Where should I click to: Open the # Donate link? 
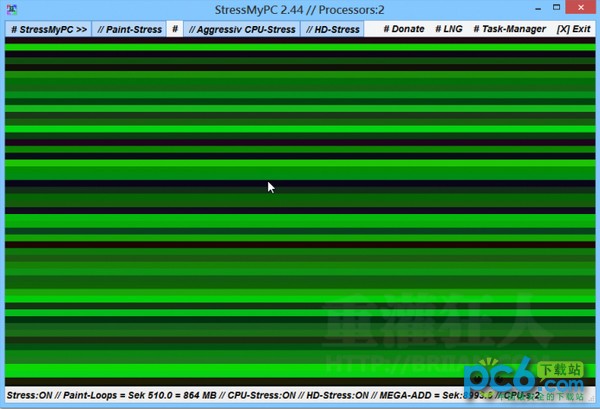(x=404, y=30)
